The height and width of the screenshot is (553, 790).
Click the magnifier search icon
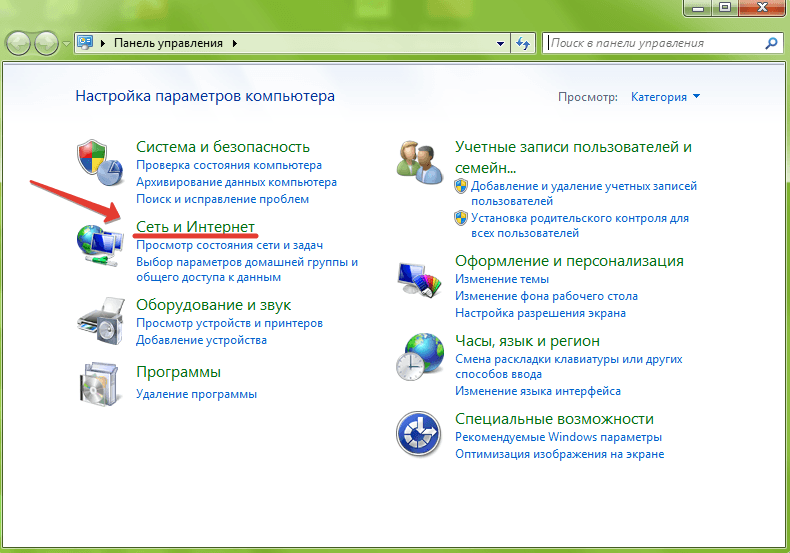click(771, 43)
